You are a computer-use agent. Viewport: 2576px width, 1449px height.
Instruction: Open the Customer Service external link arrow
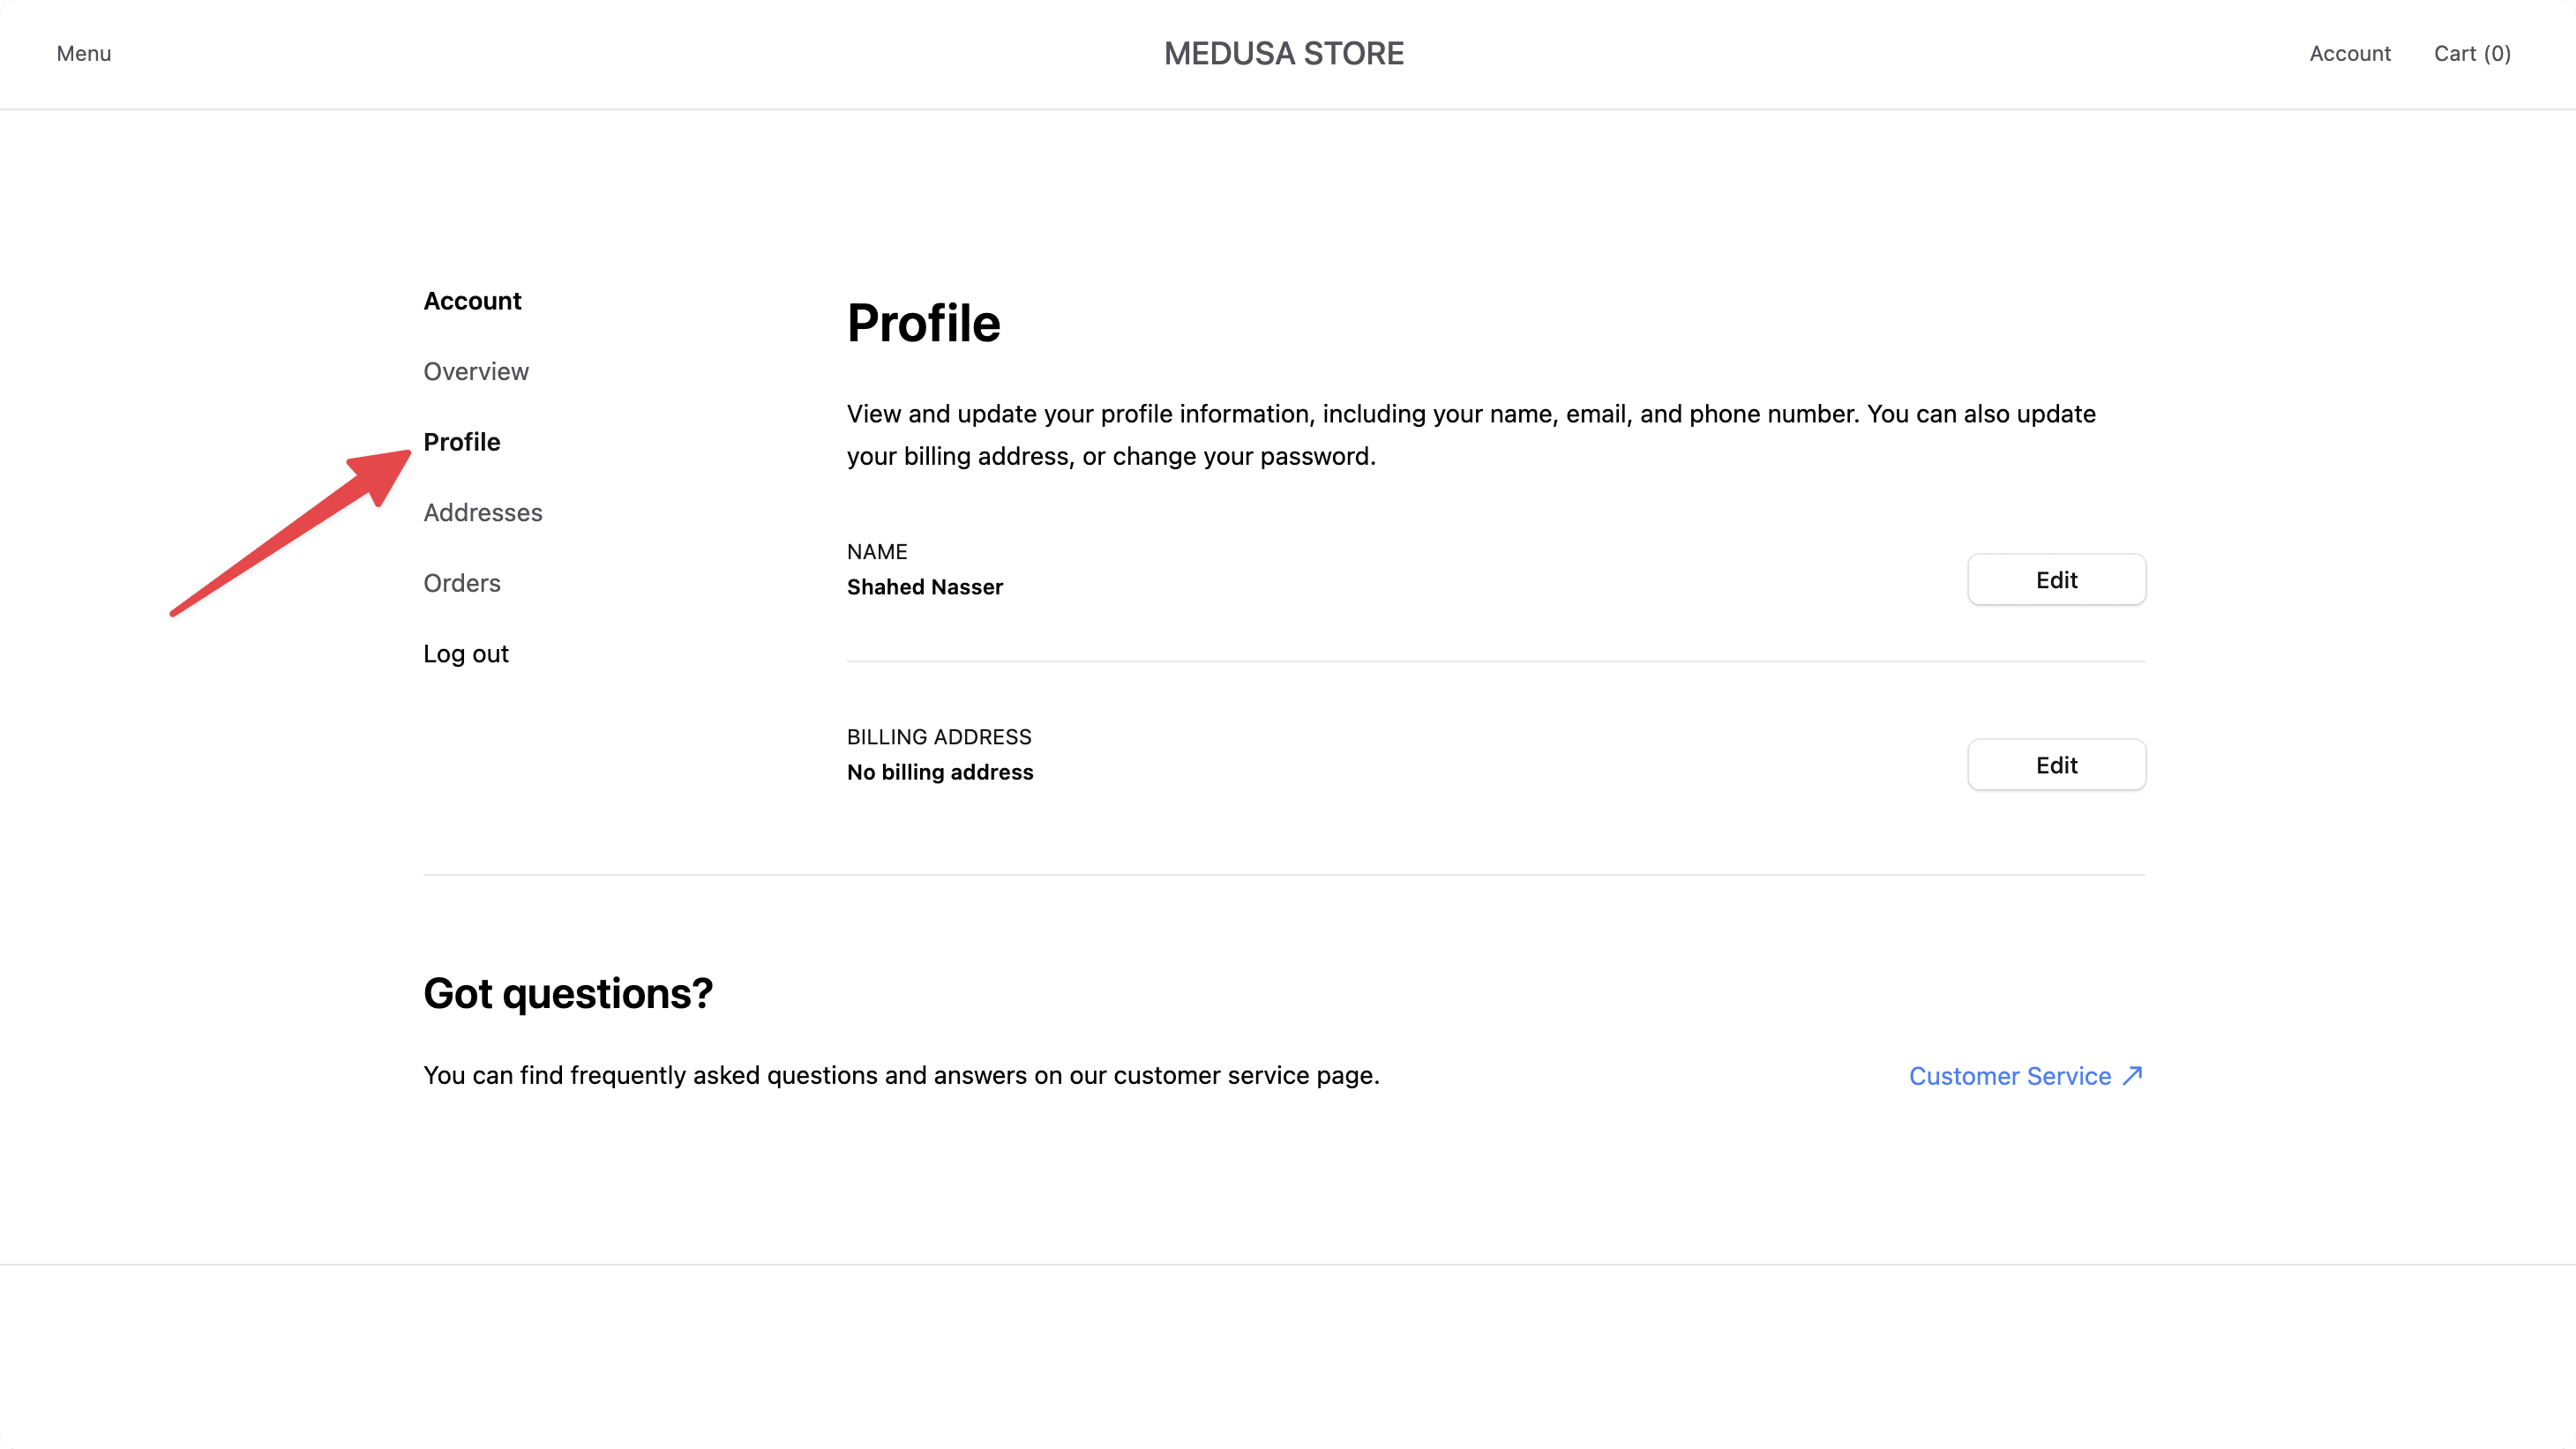pos(2133,1076)
